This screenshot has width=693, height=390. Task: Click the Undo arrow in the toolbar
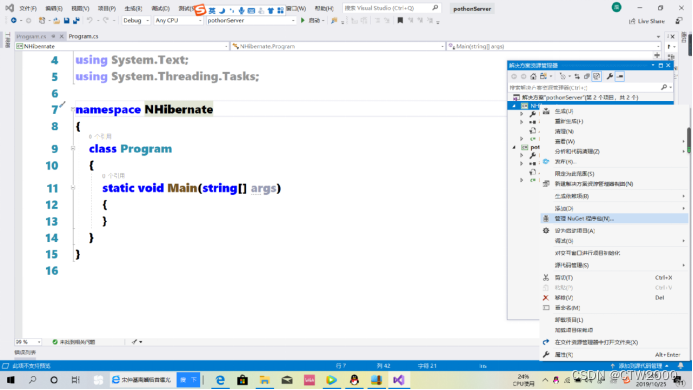click(90, 20)
